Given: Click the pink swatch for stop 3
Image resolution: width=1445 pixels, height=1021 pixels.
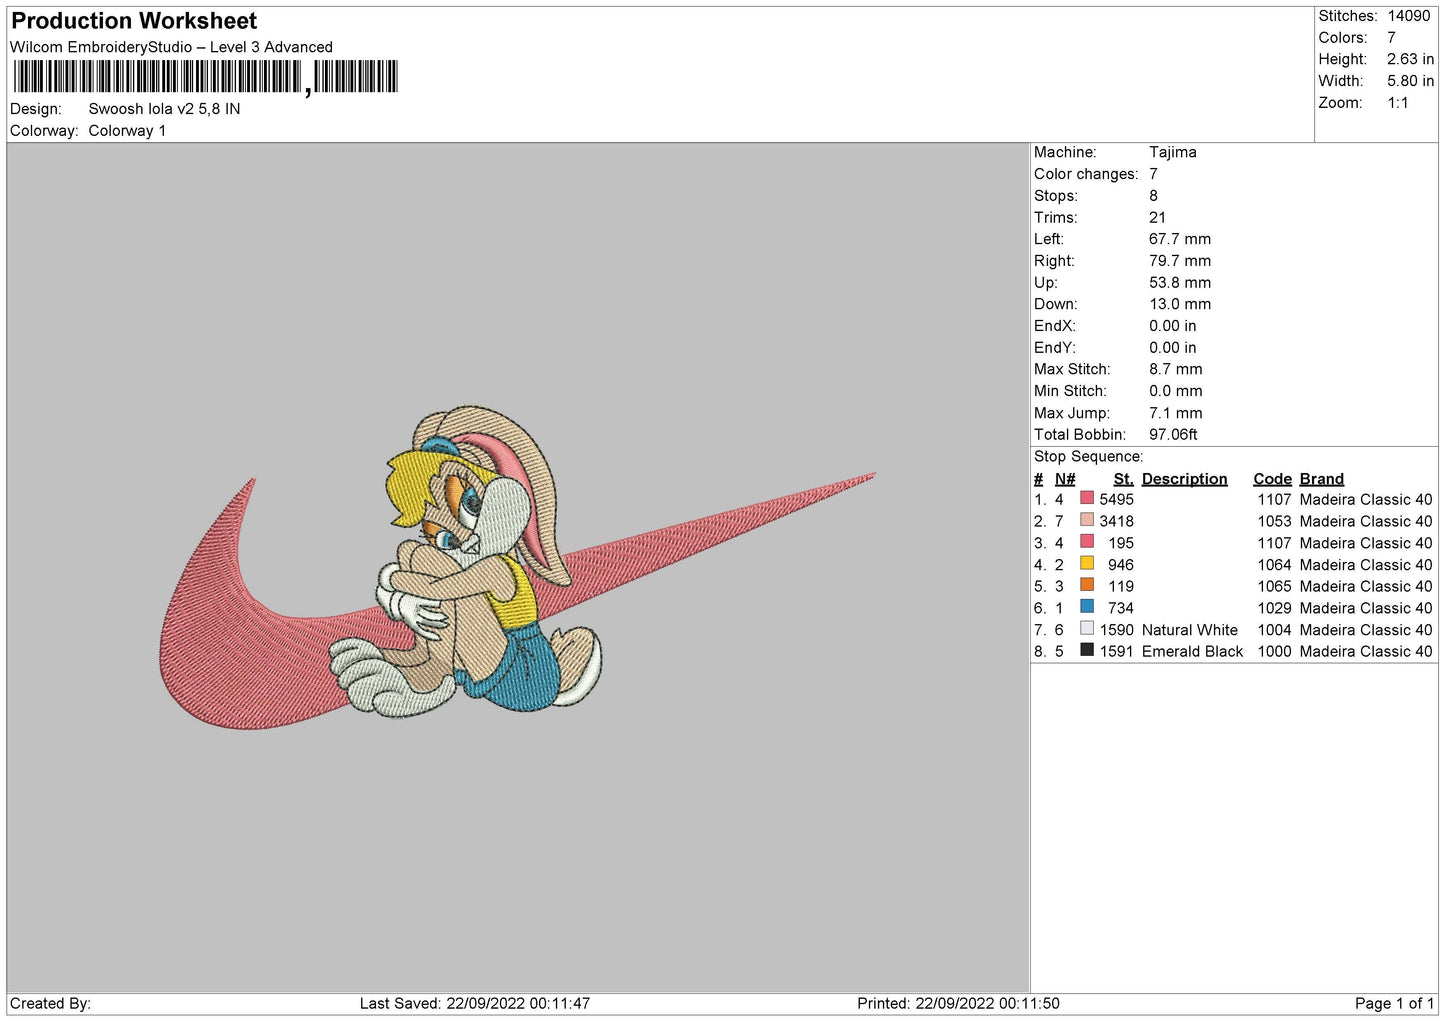Looking at the screenshot, I should (x=1087, y=542).
